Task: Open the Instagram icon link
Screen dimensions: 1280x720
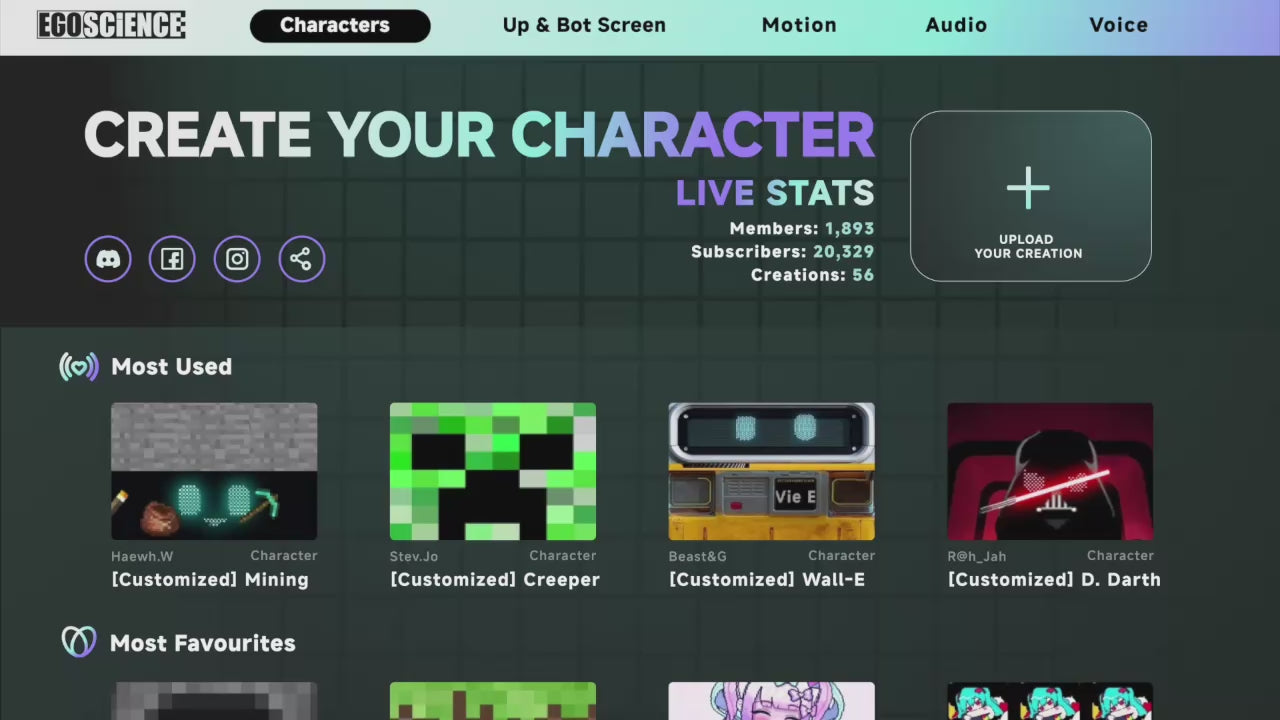Action: coord(237,260)
